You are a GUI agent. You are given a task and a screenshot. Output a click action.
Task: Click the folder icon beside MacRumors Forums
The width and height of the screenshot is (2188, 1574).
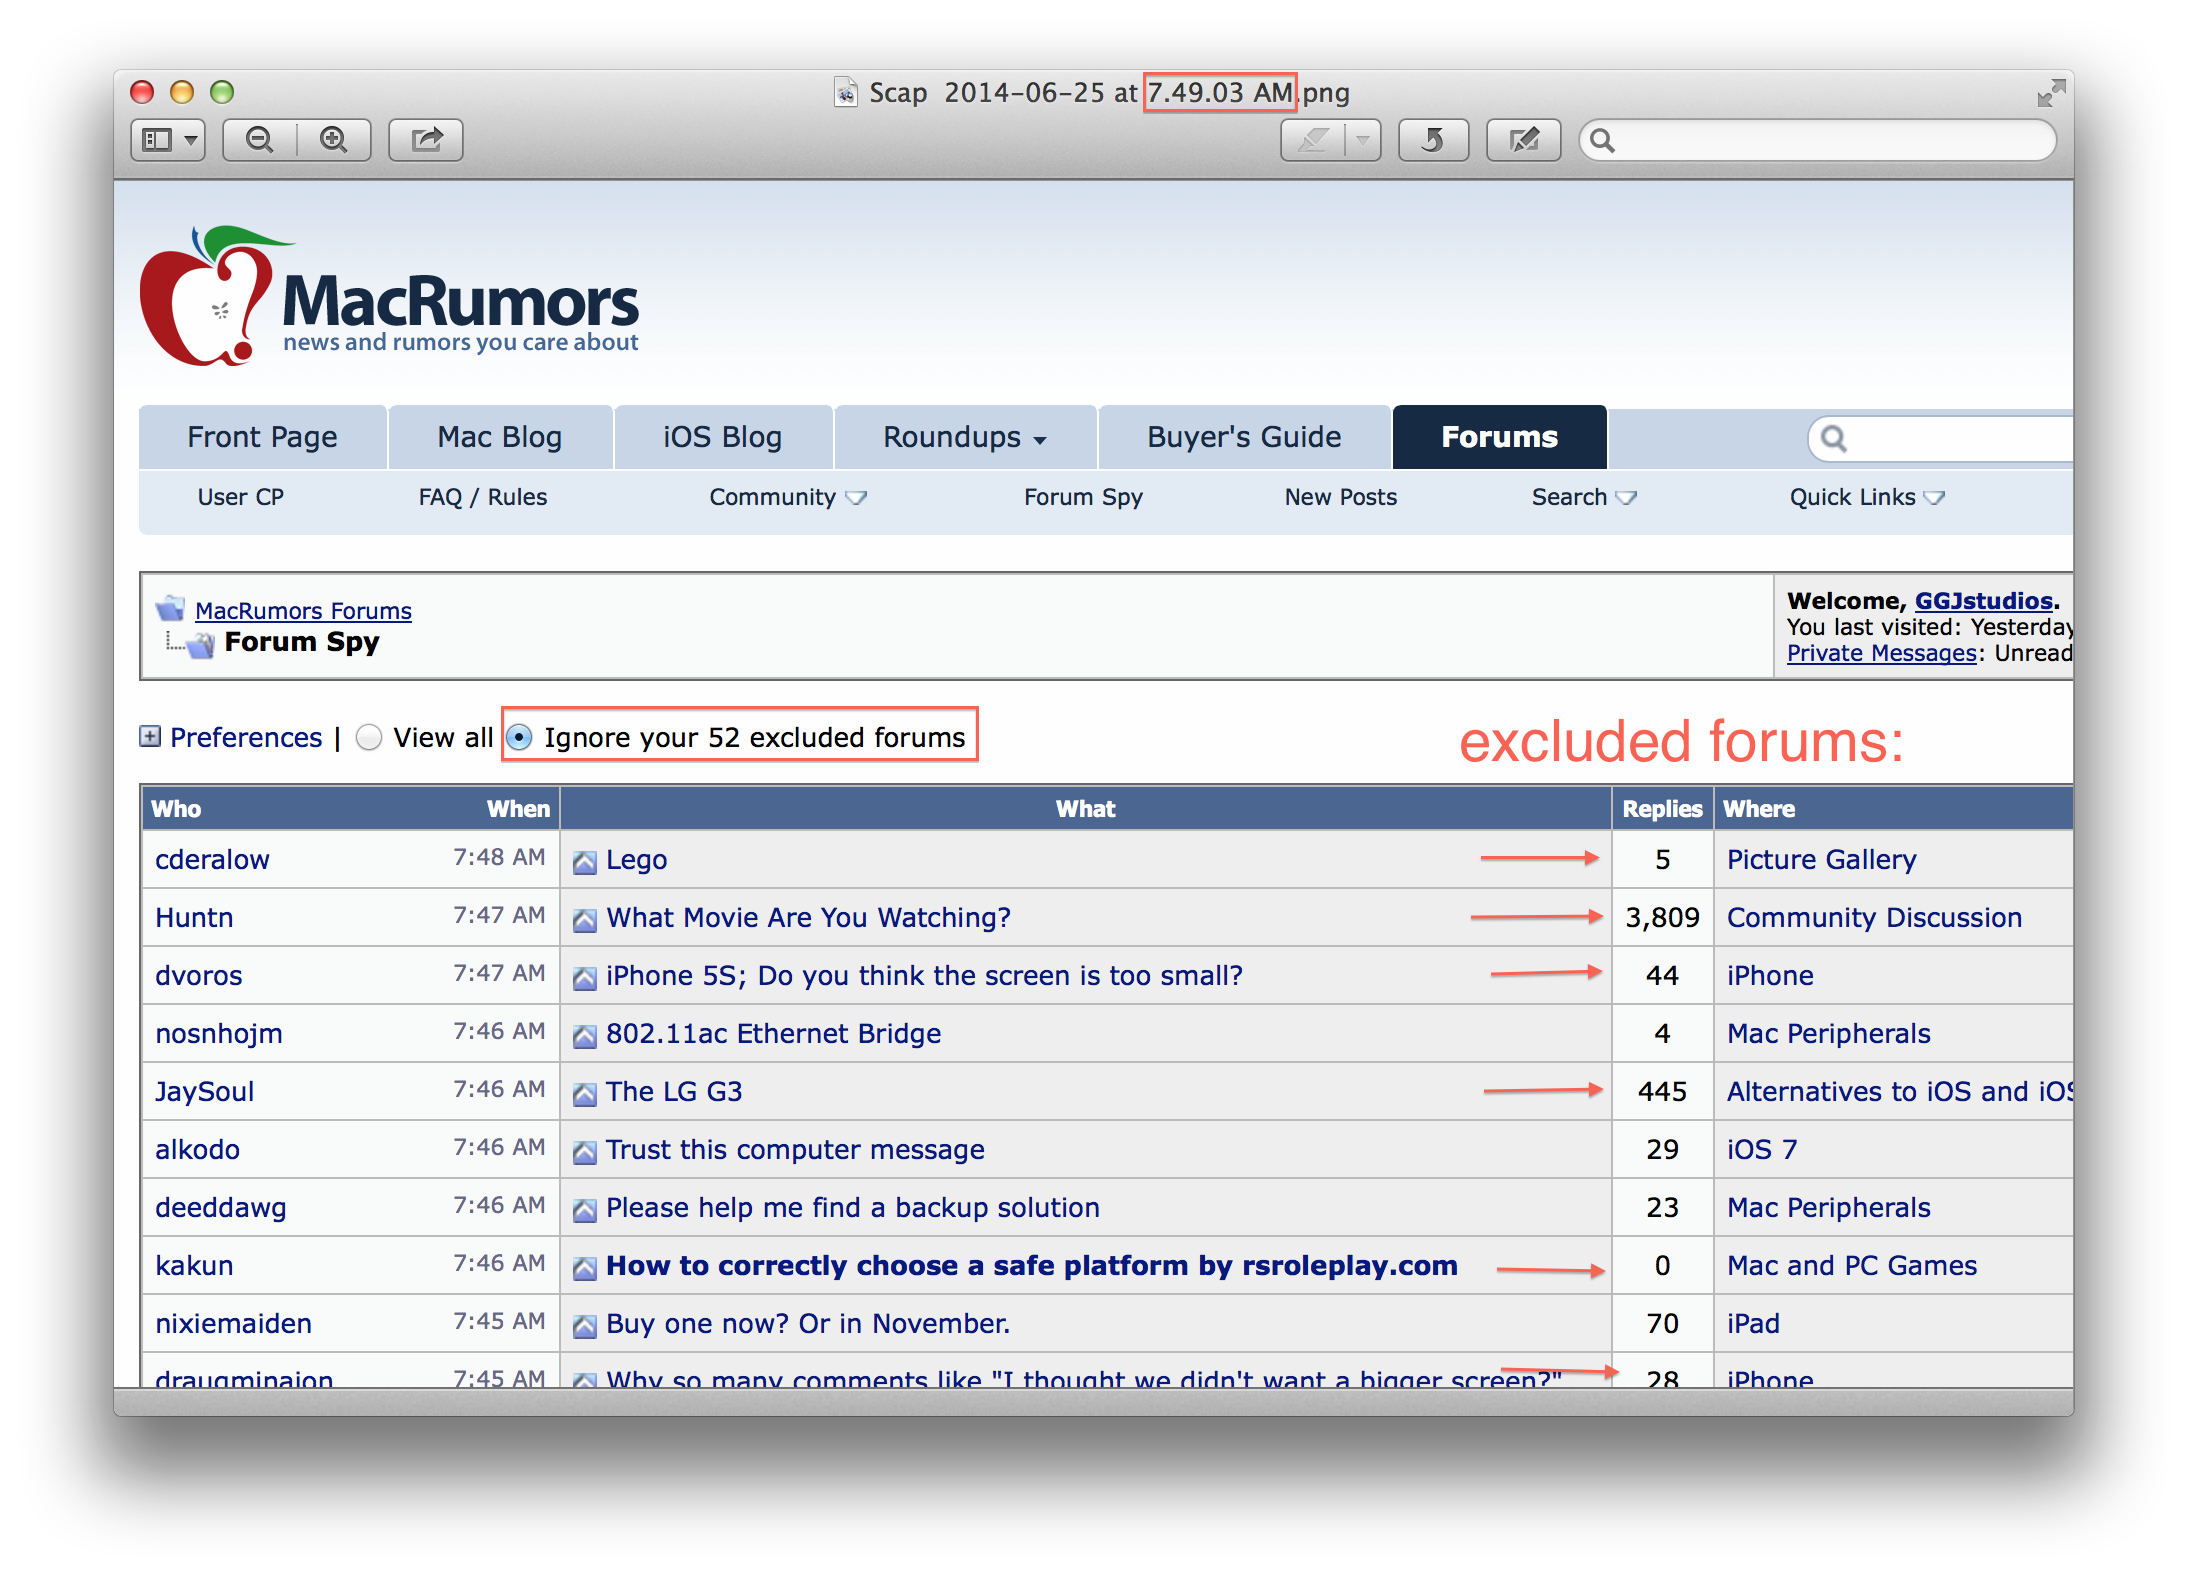[x=171, y=608]
